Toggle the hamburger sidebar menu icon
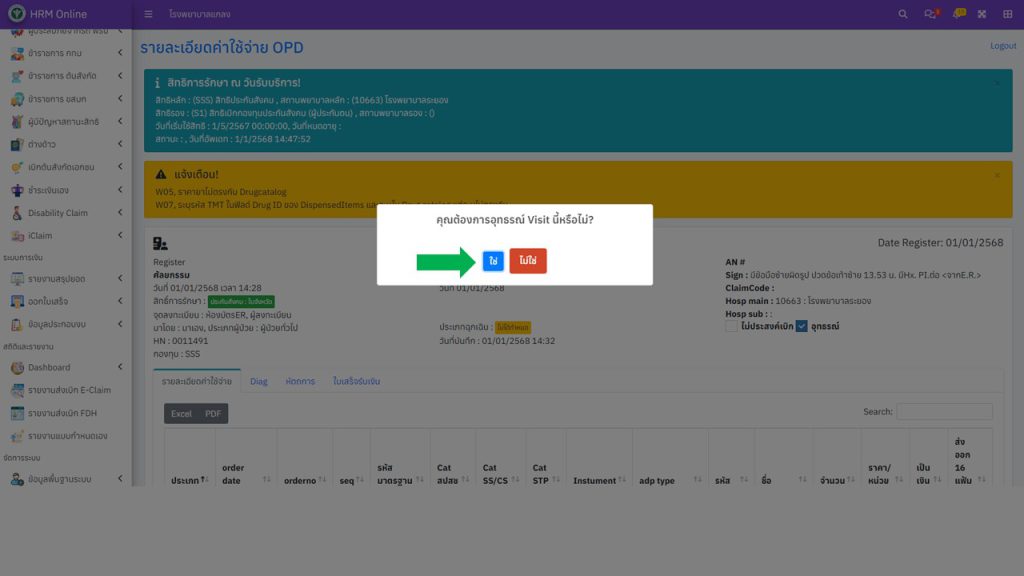1024x576 pixels. [148, 14]
